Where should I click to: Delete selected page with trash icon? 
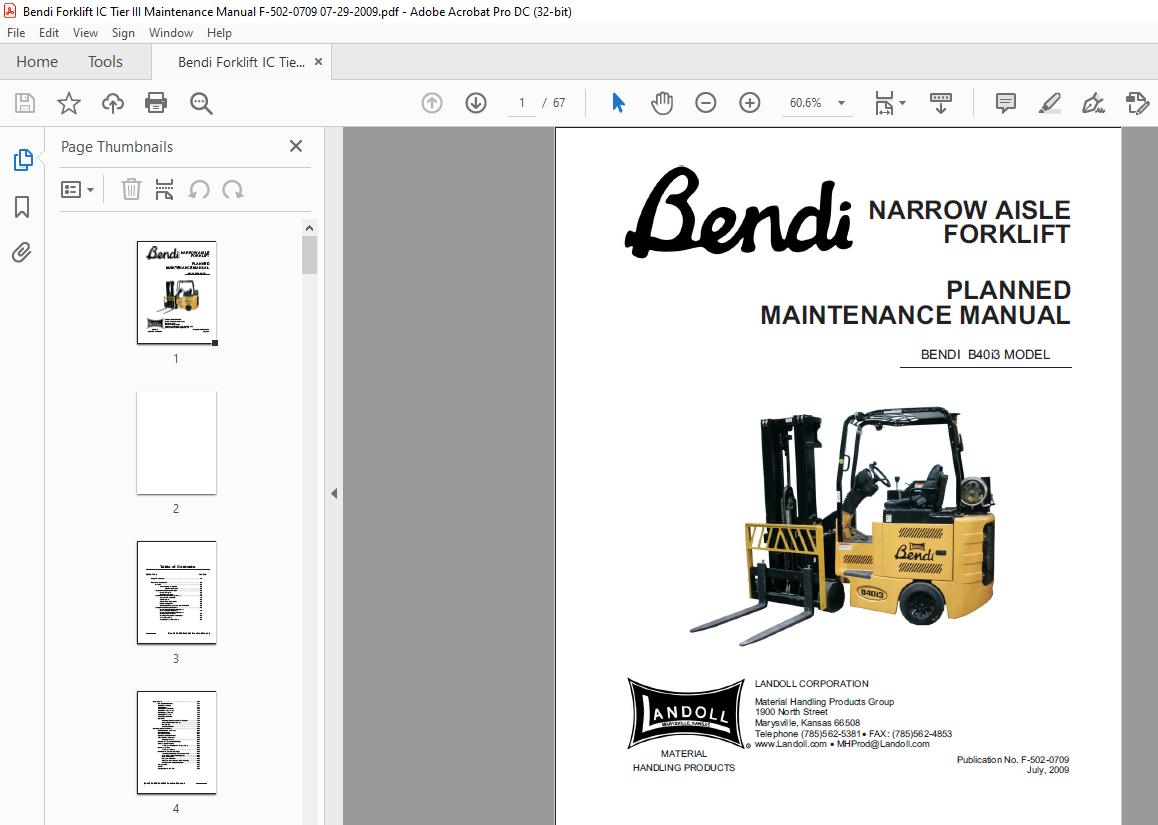tap(131, 190)
